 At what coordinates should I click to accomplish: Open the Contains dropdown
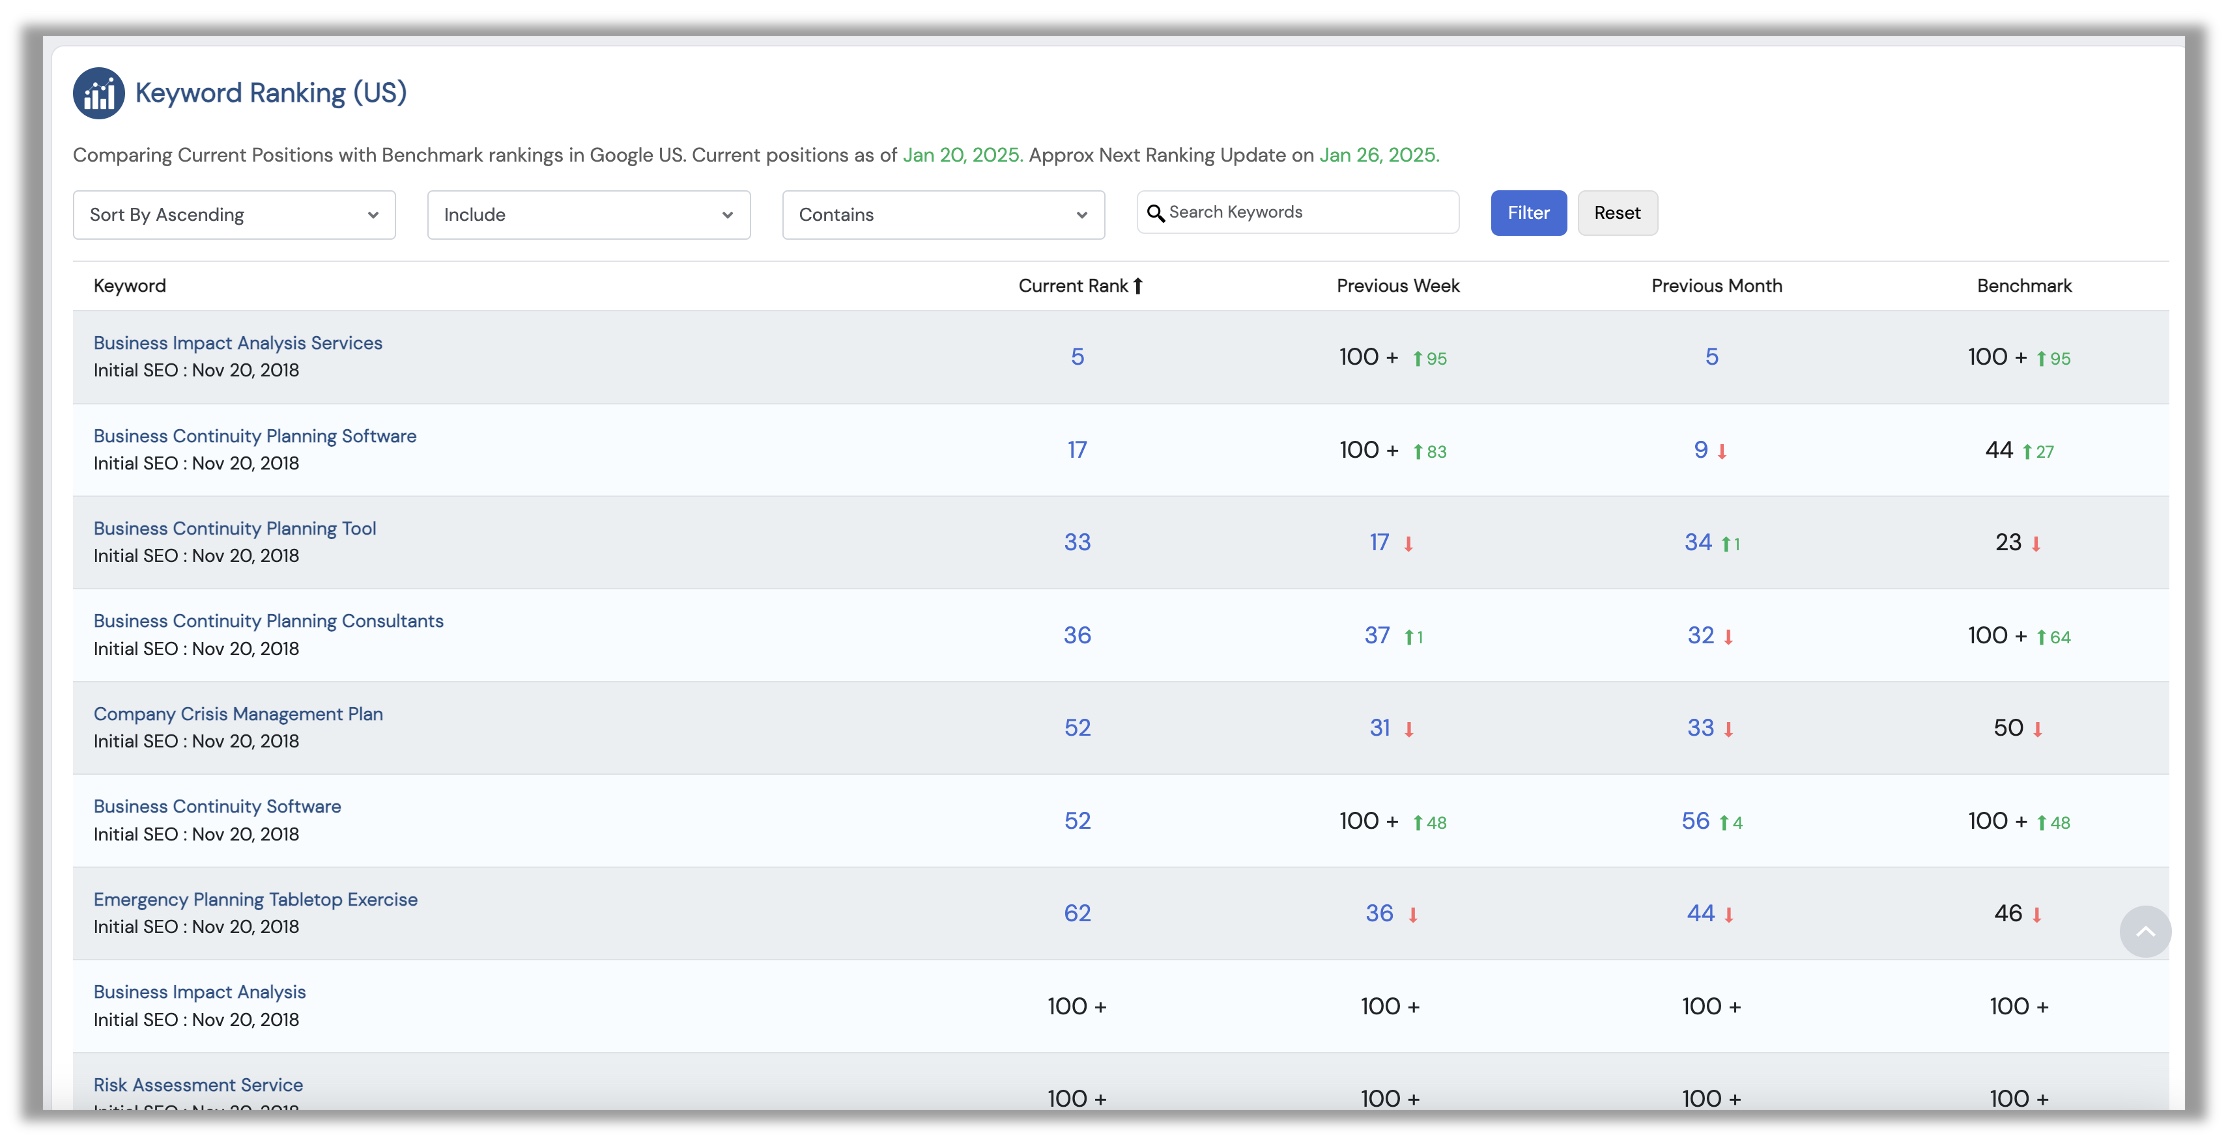(x=943, y=215)
